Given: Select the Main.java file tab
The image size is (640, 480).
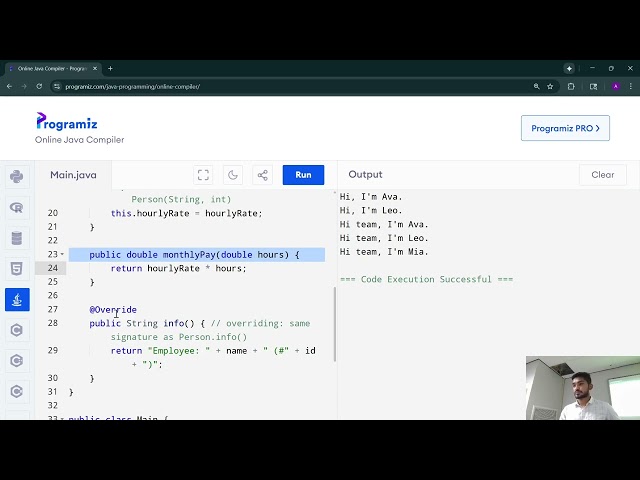Looking at the screenshot, I should [73, 175].
